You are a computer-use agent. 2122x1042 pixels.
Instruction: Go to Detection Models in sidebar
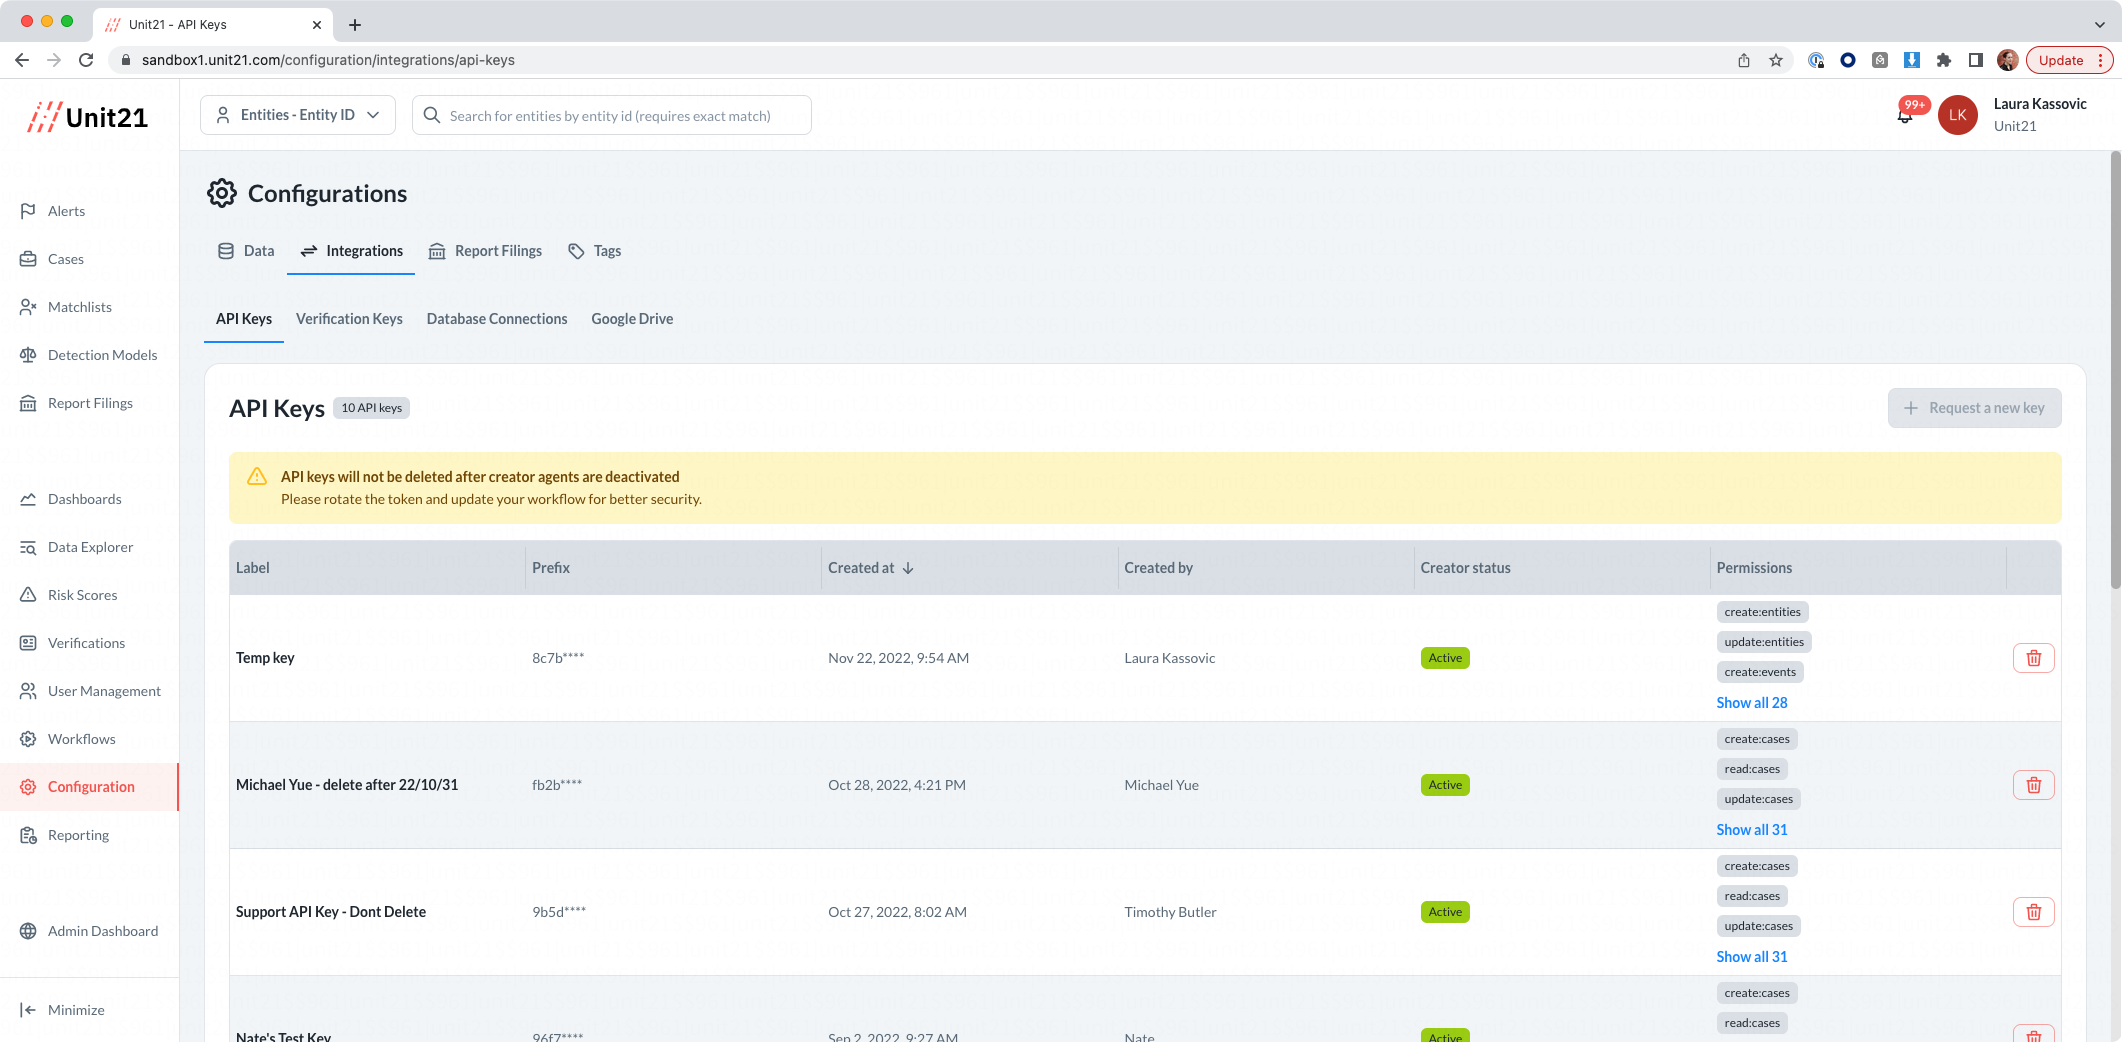pos(102,355)
